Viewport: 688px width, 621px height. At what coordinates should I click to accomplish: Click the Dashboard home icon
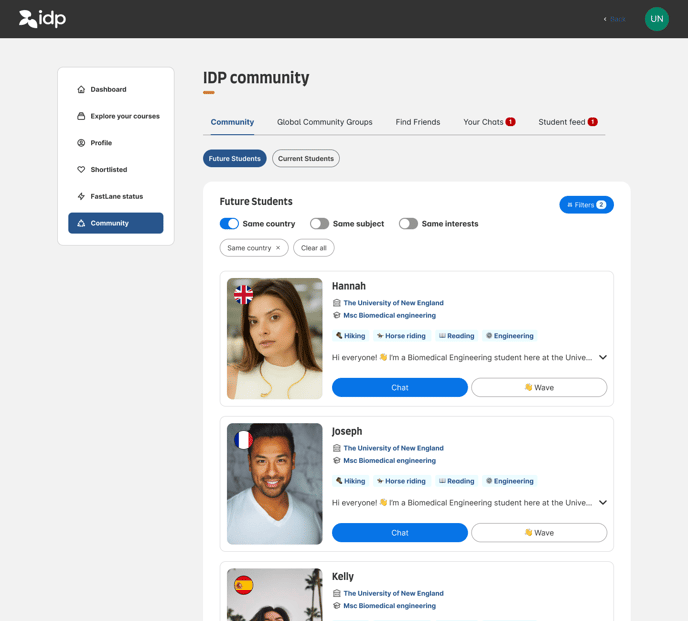click(x=81, y=90)
